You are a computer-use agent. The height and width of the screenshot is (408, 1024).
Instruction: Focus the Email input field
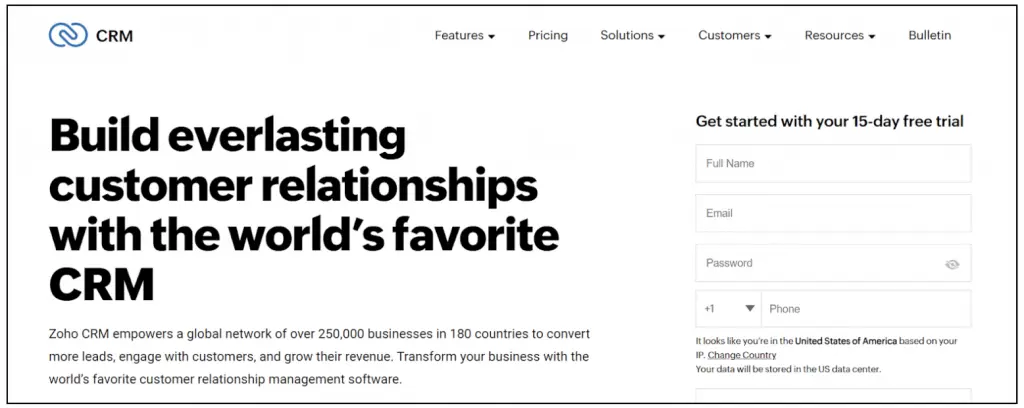(833, 213)
